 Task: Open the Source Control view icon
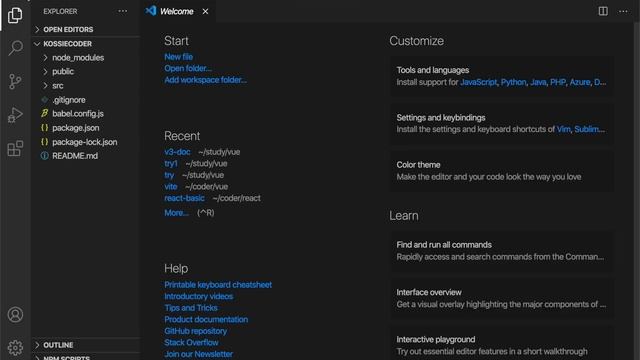pyautogui.click(x=15, y=82)
